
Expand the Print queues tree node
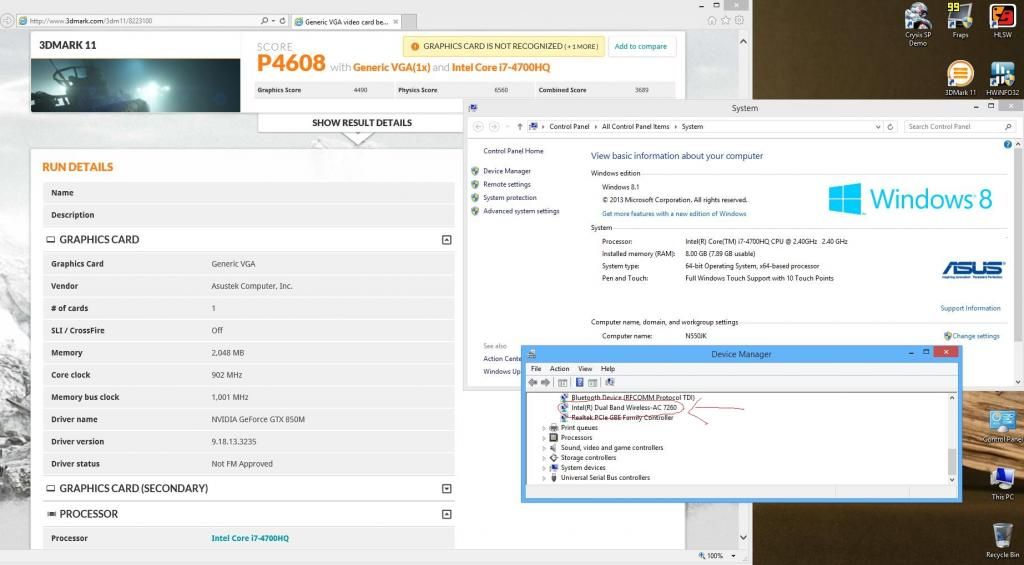coord(545,428)
